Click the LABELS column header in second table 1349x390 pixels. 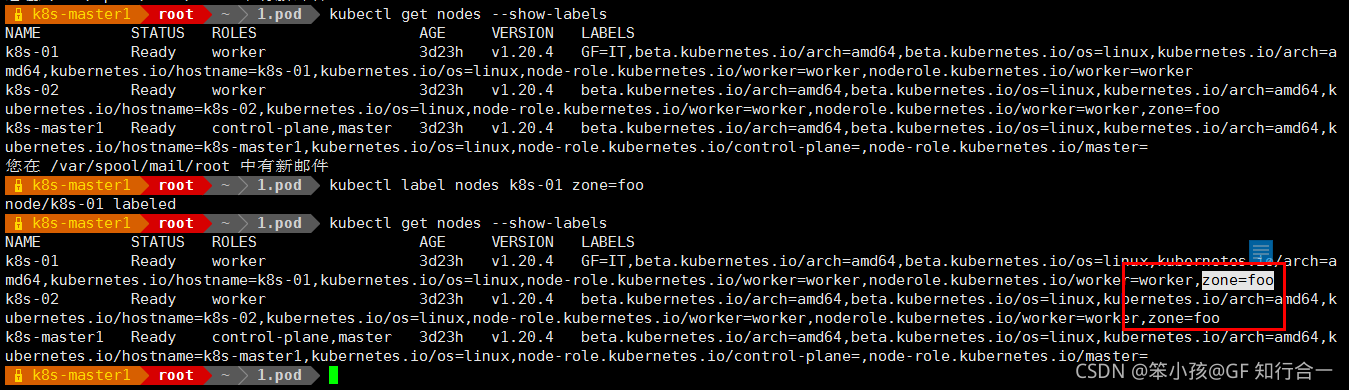click(607, 242)
